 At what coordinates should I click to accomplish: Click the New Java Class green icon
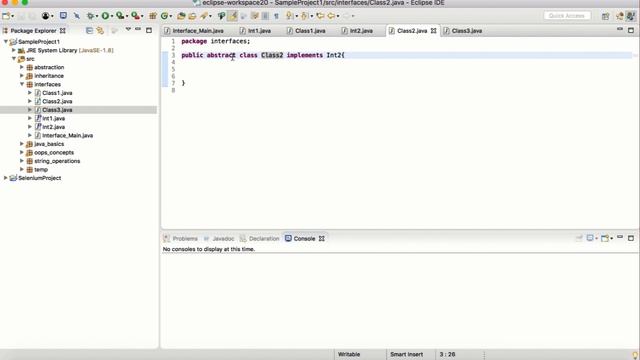click(164, 16)
